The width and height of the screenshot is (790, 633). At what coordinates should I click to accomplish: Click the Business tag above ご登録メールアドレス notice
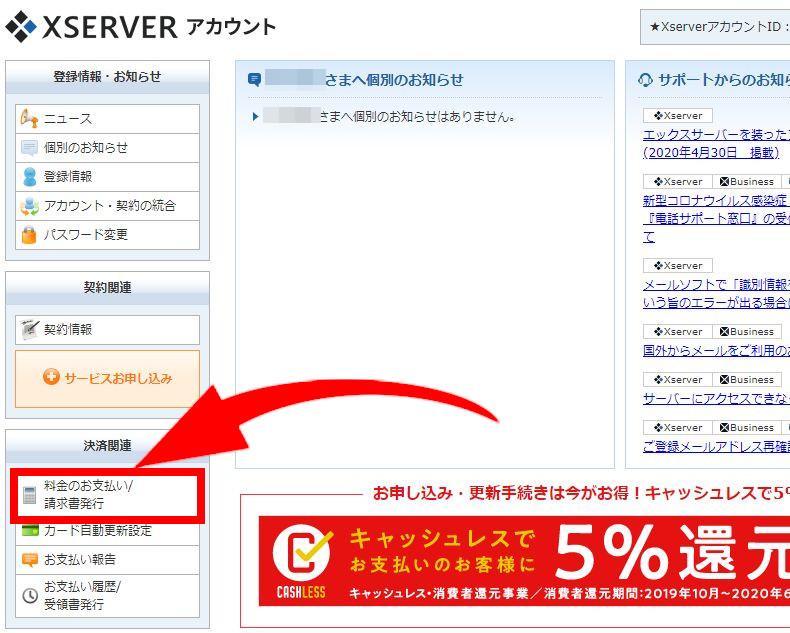click(x=747, y=427)
